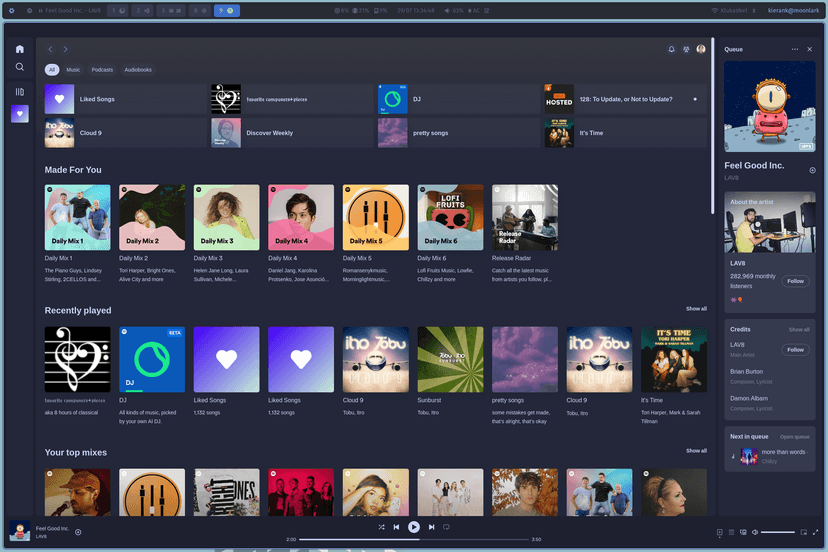Follow LAV8 in About the artist
The width and height of the screenshot is (828, 552).
point(795,281)
